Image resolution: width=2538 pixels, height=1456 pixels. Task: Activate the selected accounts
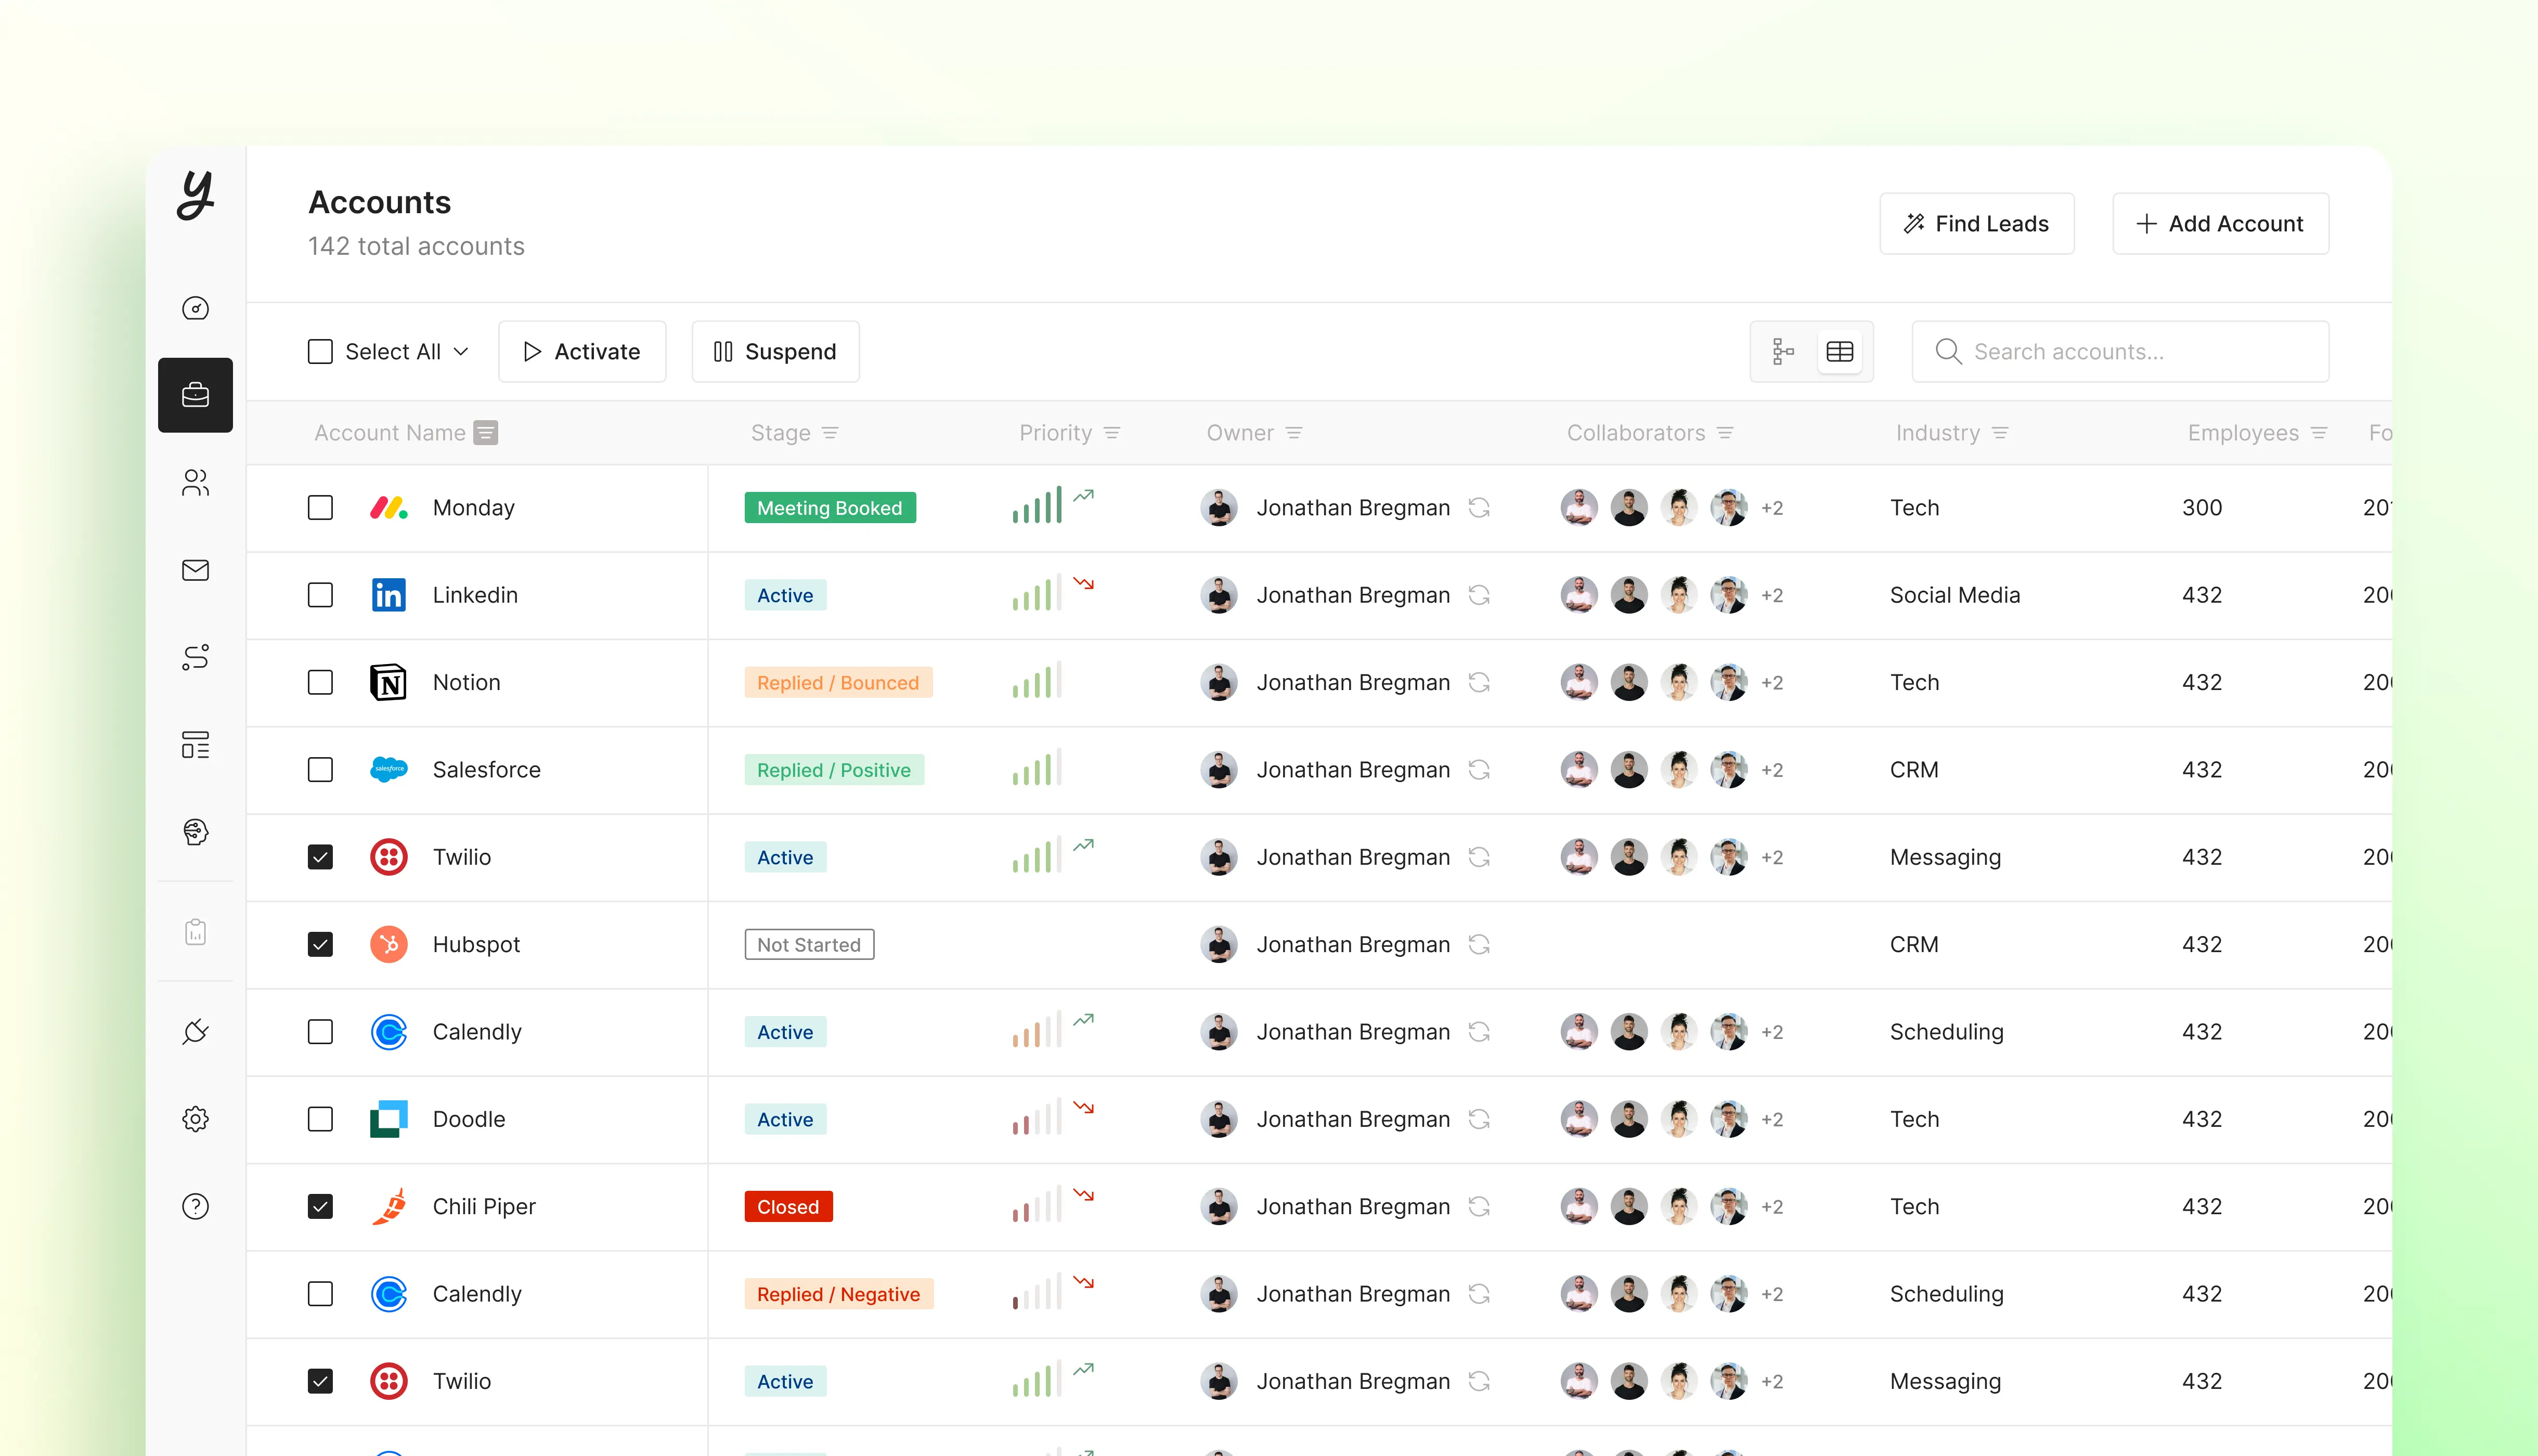582,351
